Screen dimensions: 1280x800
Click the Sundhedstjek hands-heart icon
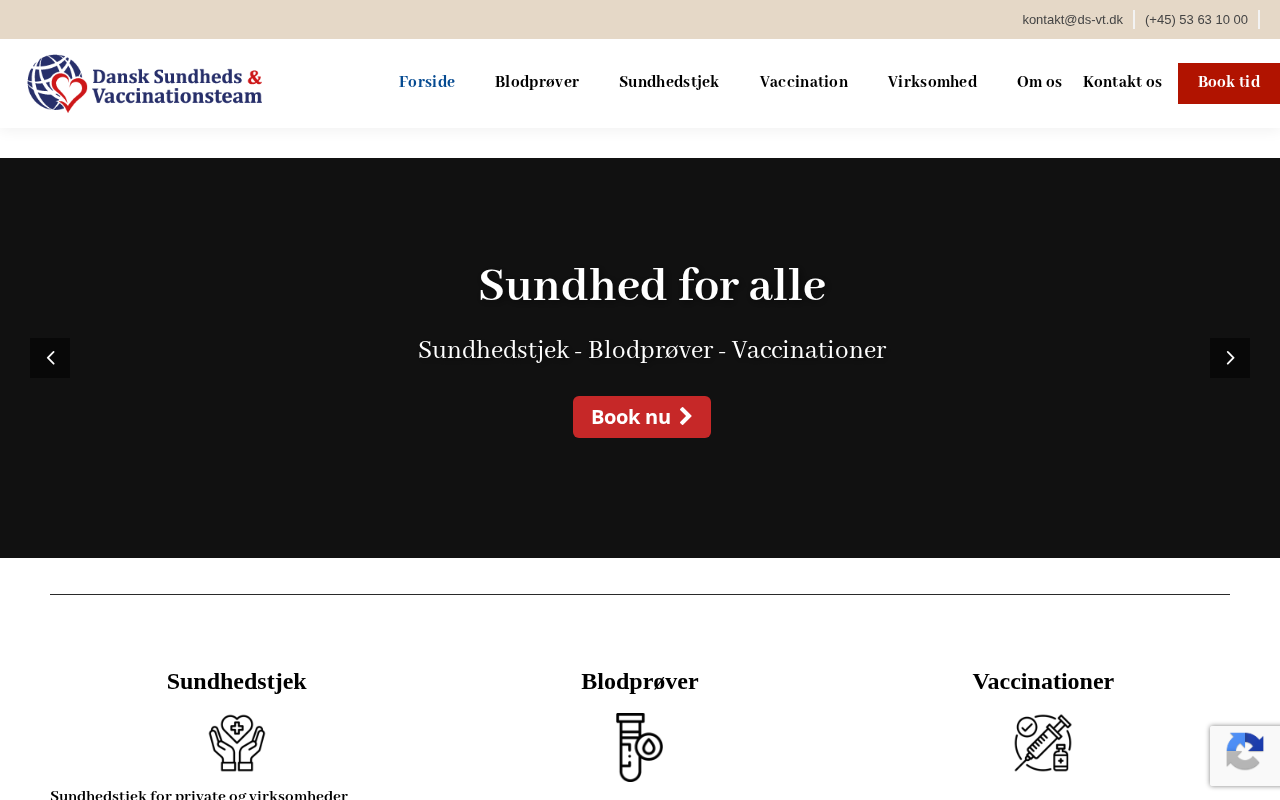(237, 743)
